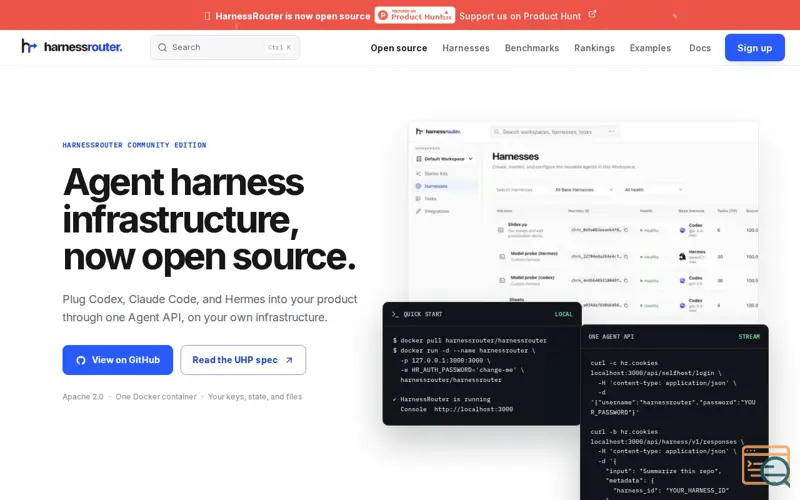
Task: Click the HarnessRouter is now open source banner text
Action: 293,16
